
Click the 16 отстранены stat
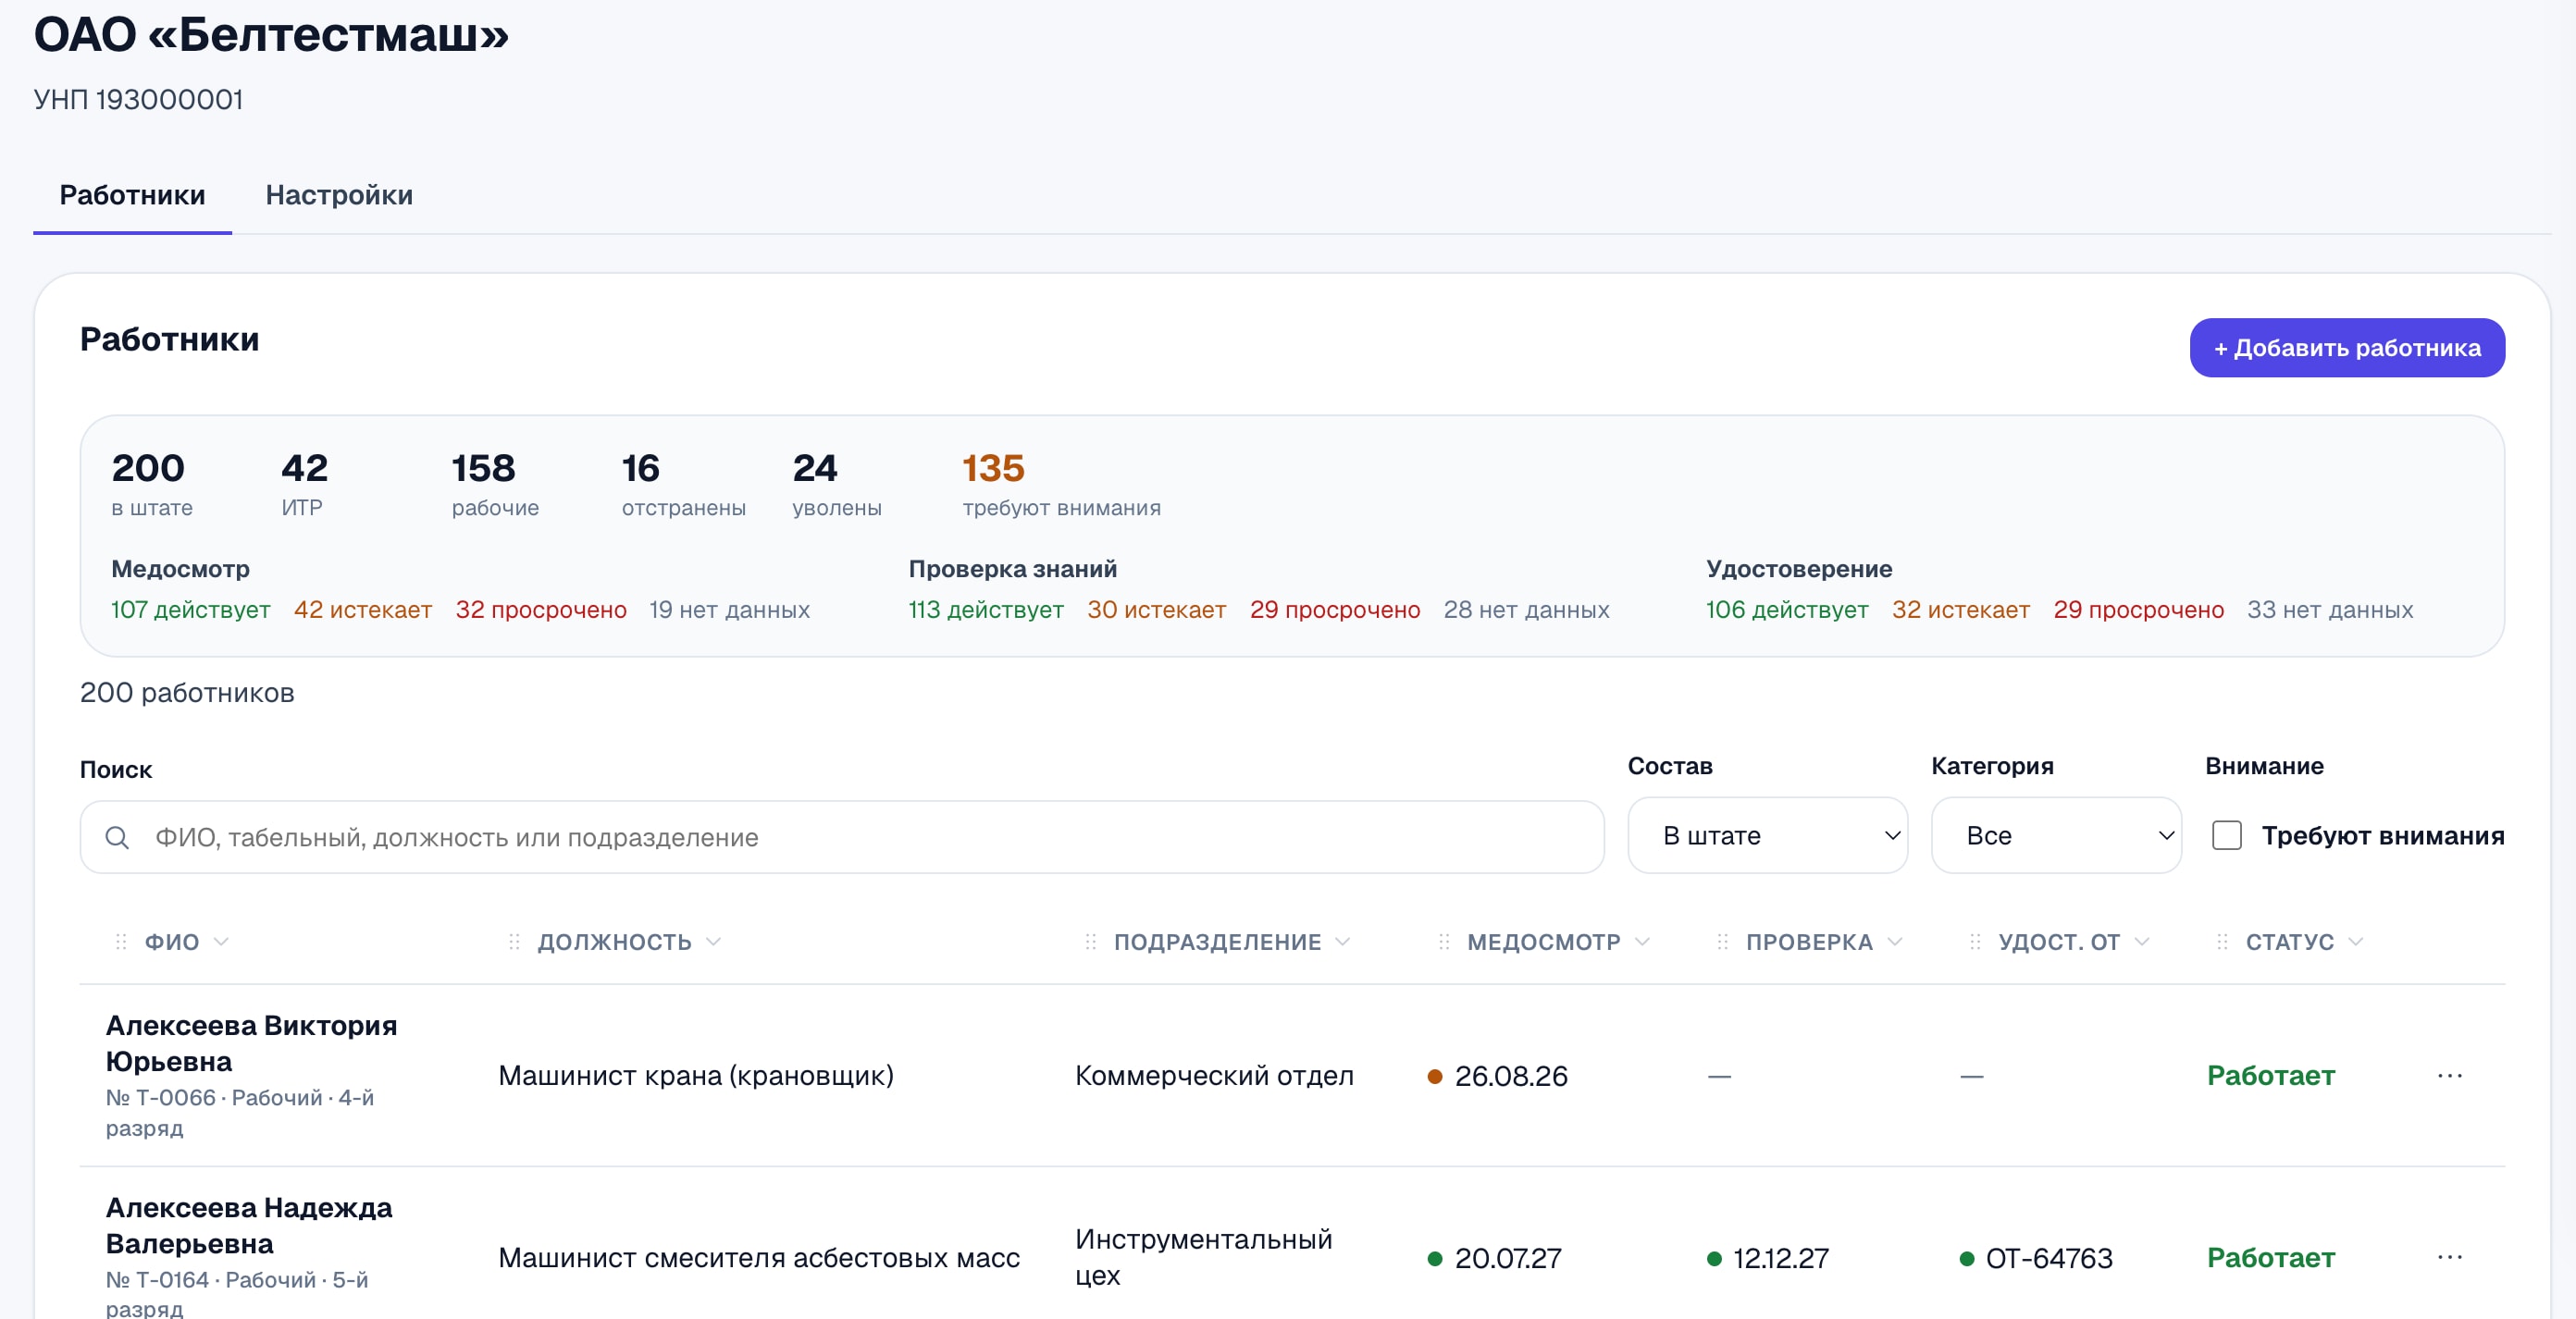coord(684,484)
